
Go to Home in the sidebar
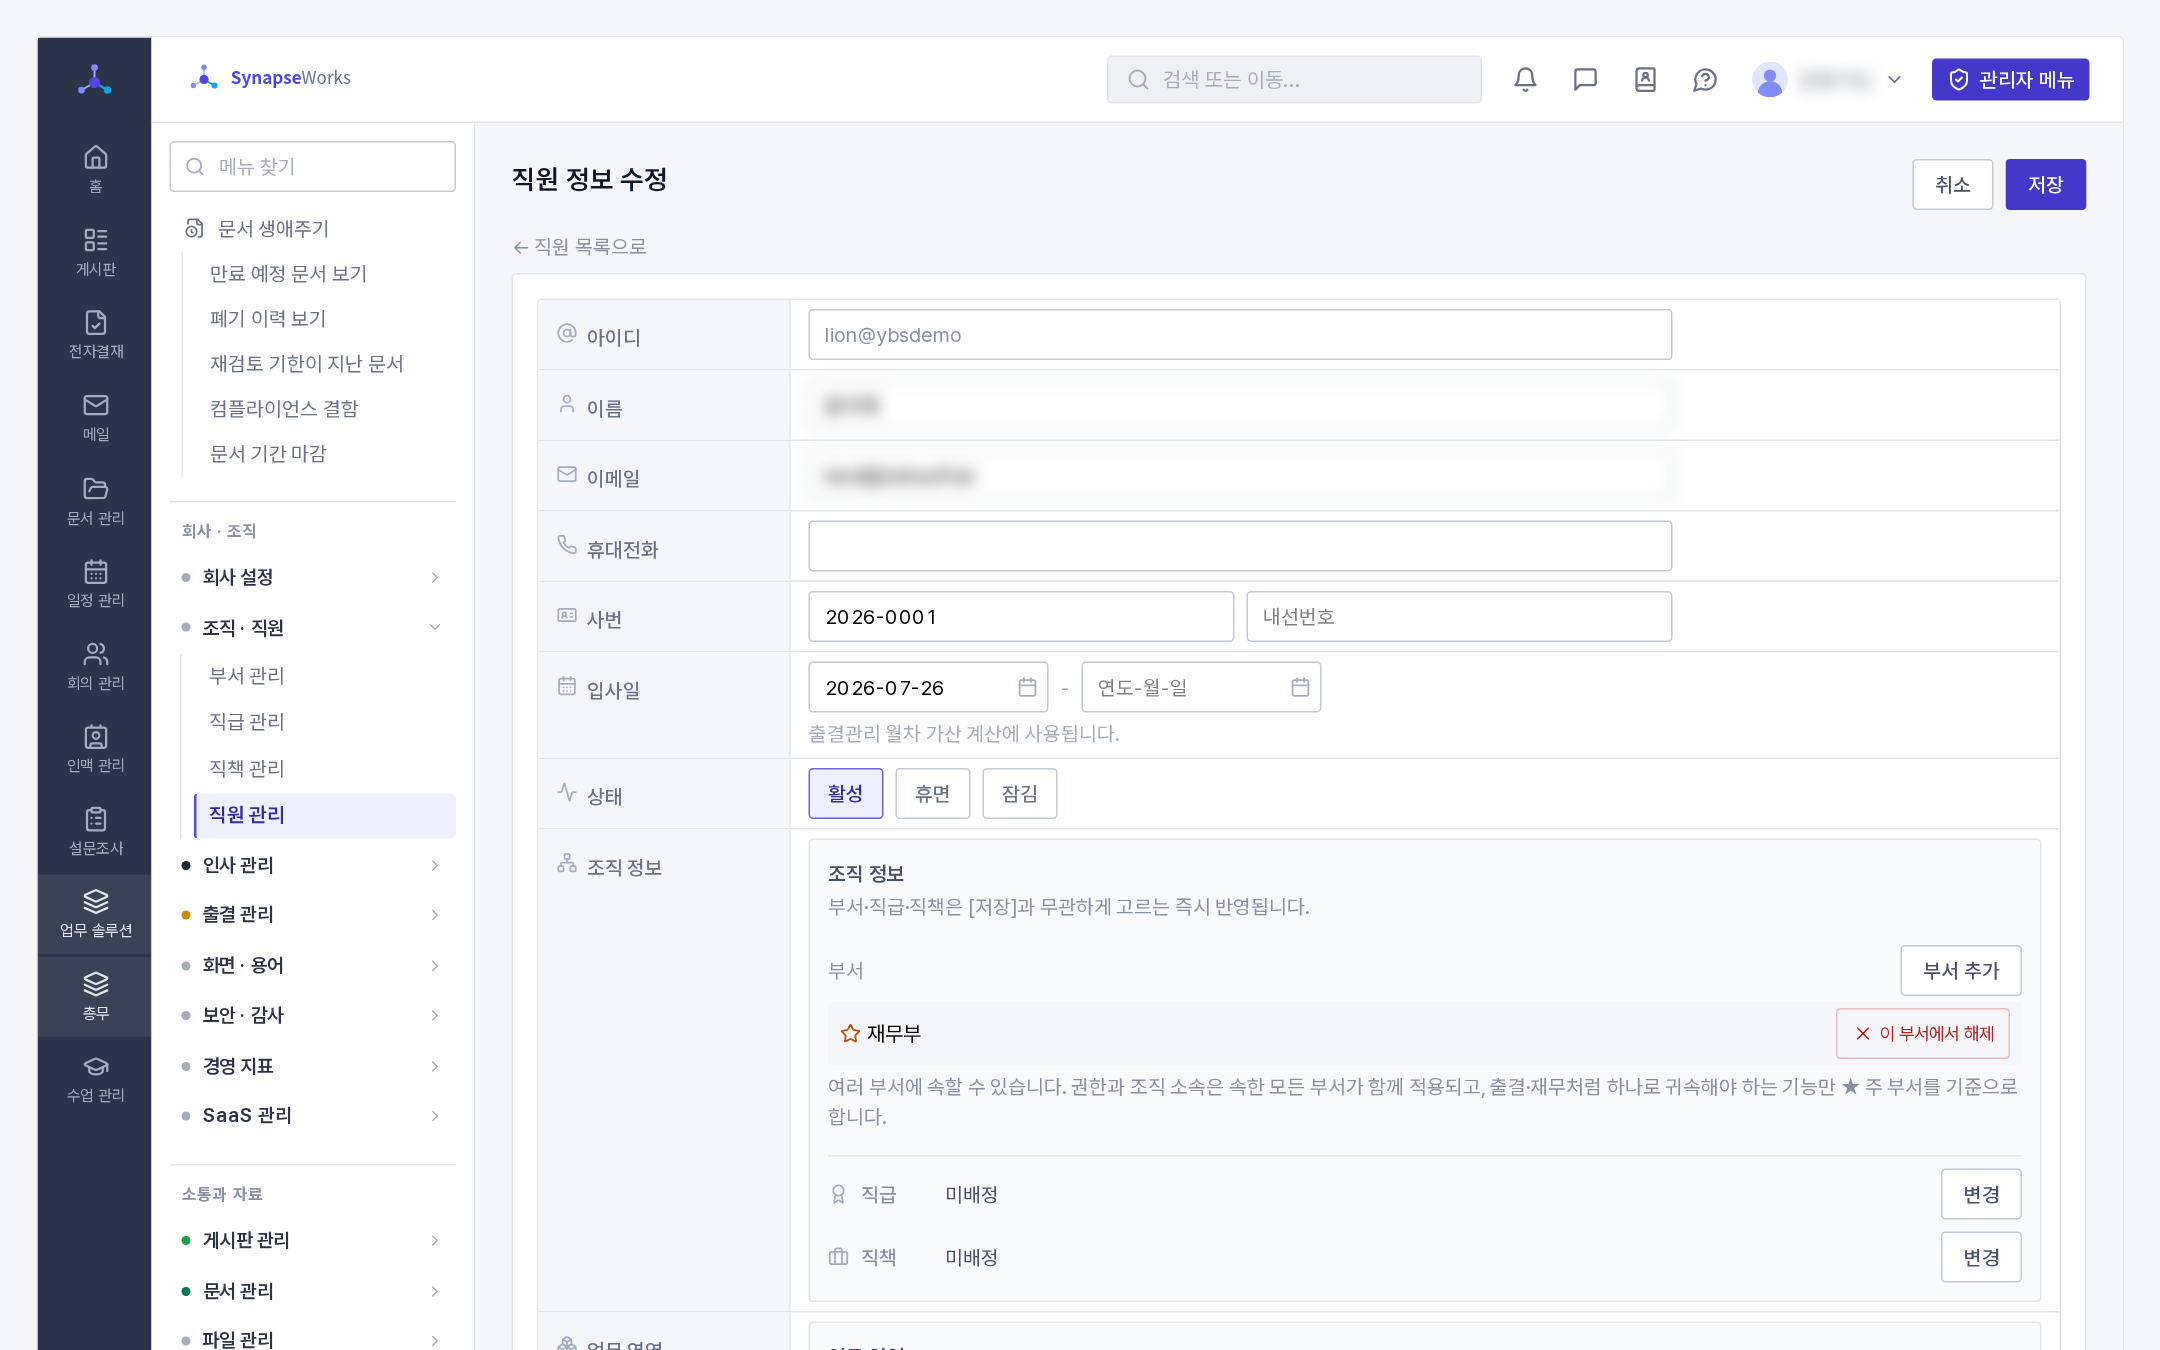(95, 169)
